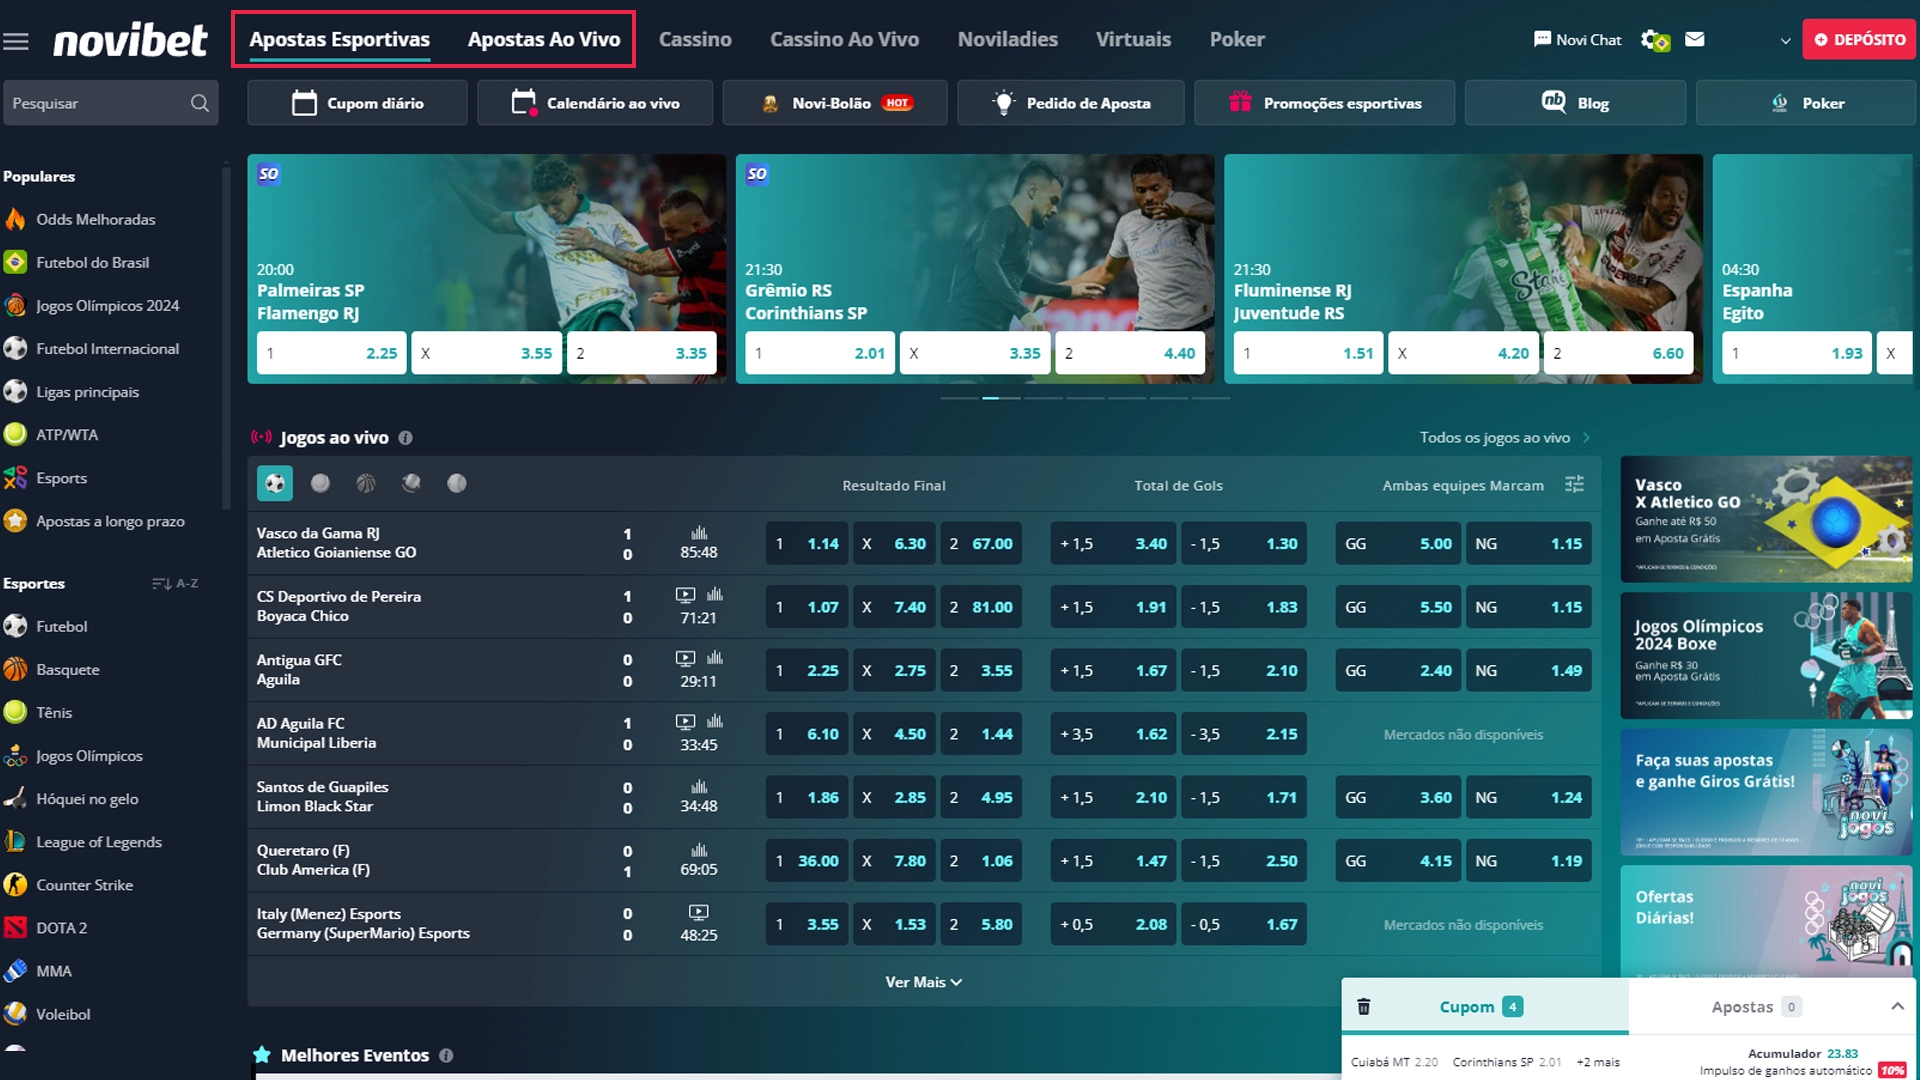
Task: Select the fifth sport filter icon
Action: point(457,483)
